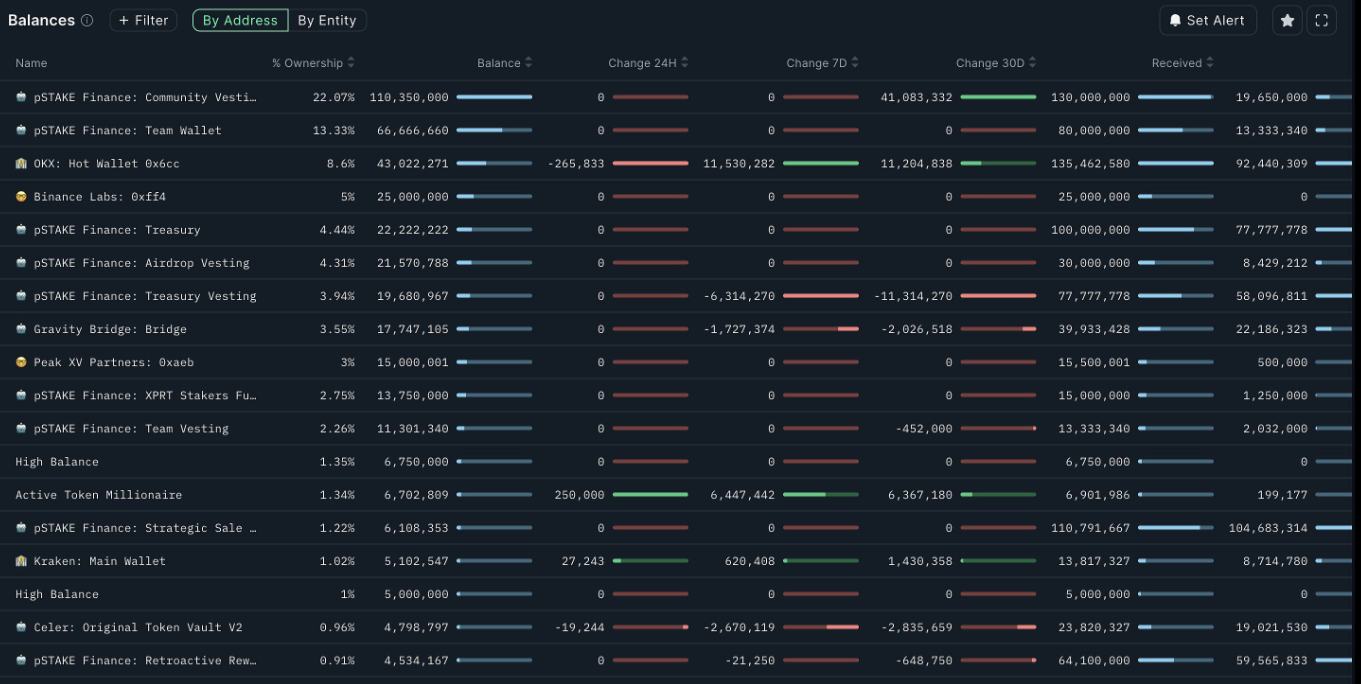This screenshot has height=684, width=1361.
Task: Click the info icon next to Balances
Action: click(87, 20)
